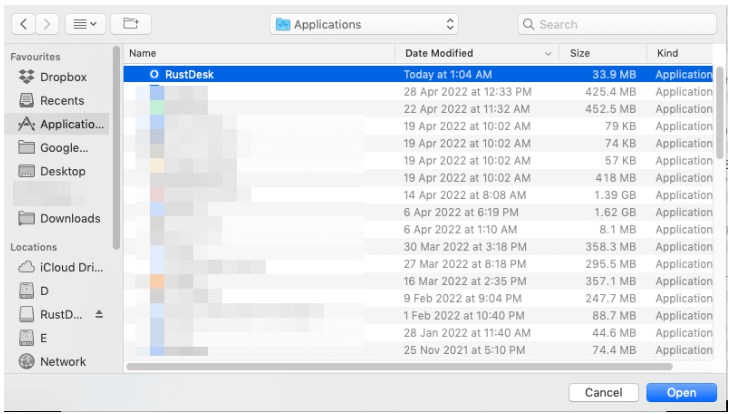This screenshot has width=734, height=414.
Task: Select the row dated 28 Apr 2022 at 12:33 PM
Action: (418, 92)
